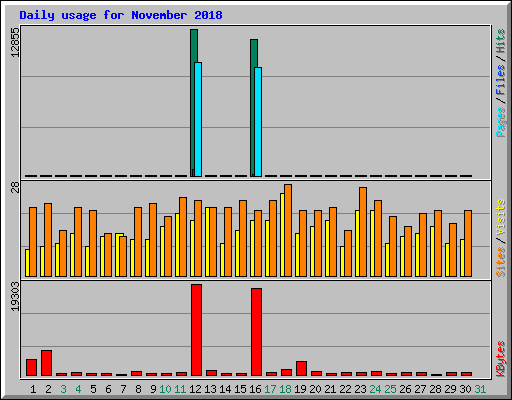This screenshot has height=400, width=512.
Task: Click day 9 on the x-axis
Action: click(153, 389)
